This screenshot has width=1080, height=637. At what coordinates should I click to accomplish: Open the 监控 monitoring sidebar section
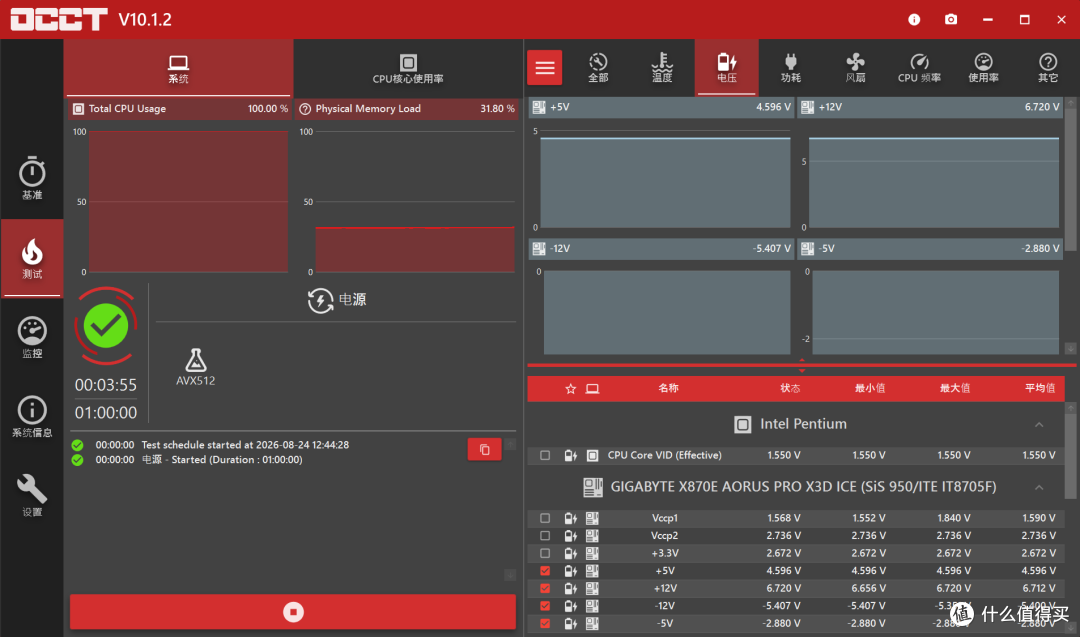pyautogui.click(x=32, y=337)
